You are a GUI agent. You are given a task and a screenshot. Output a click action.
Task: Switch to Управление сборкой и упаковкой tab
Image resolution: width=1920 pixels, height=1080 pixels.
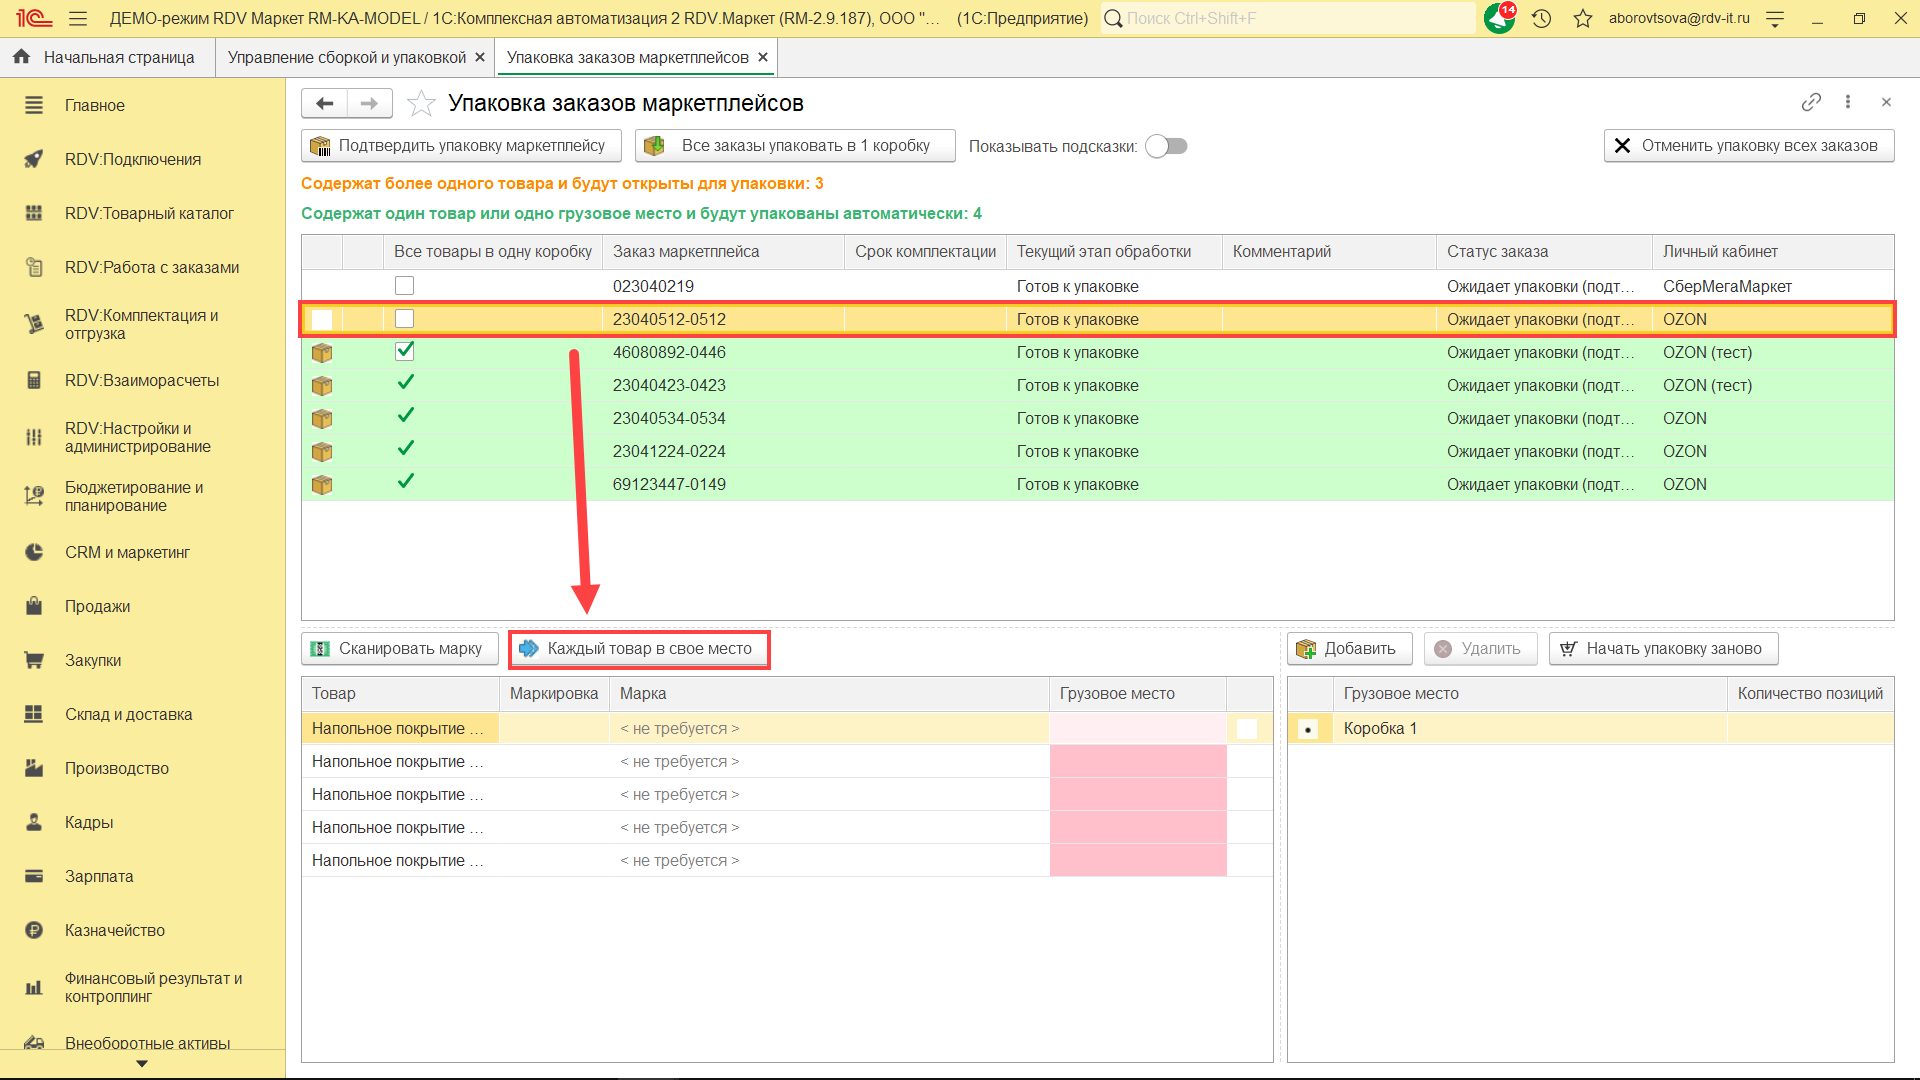346,57
